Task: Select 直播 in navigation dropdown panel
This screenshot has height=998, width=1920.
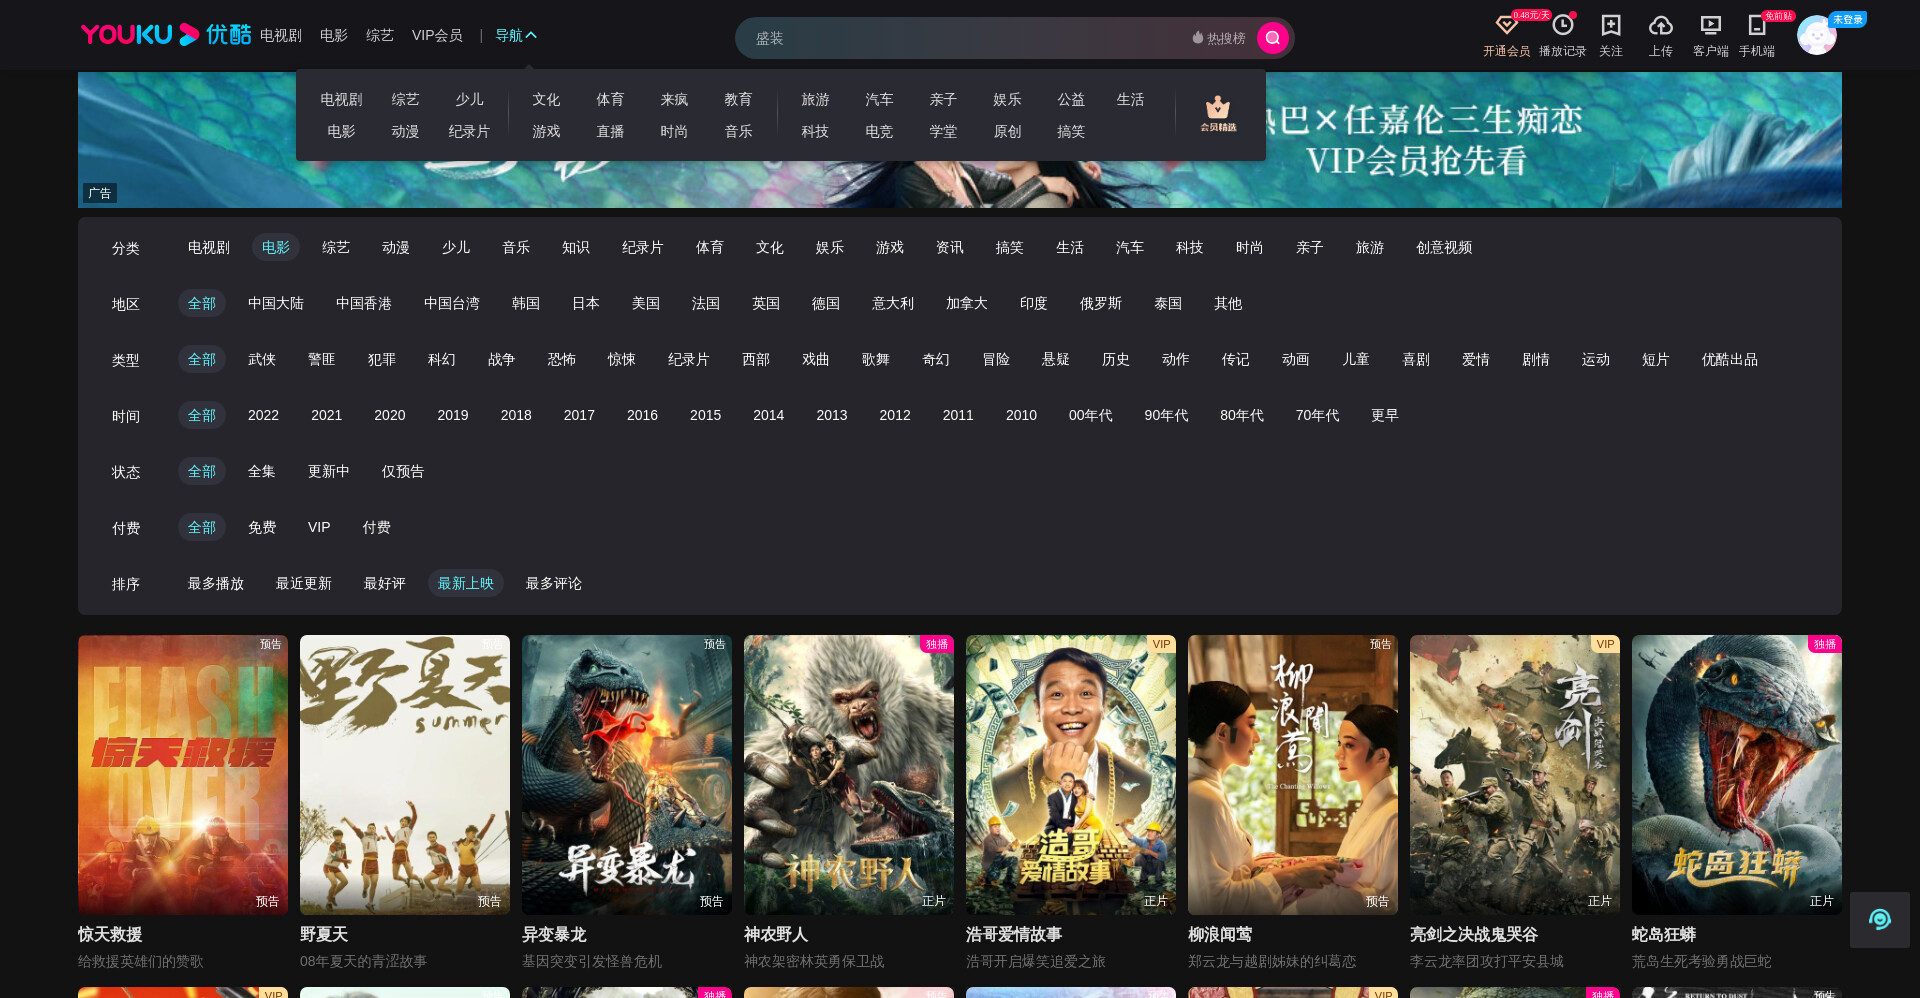Action: pyautogui.click(x=610, y=131)
